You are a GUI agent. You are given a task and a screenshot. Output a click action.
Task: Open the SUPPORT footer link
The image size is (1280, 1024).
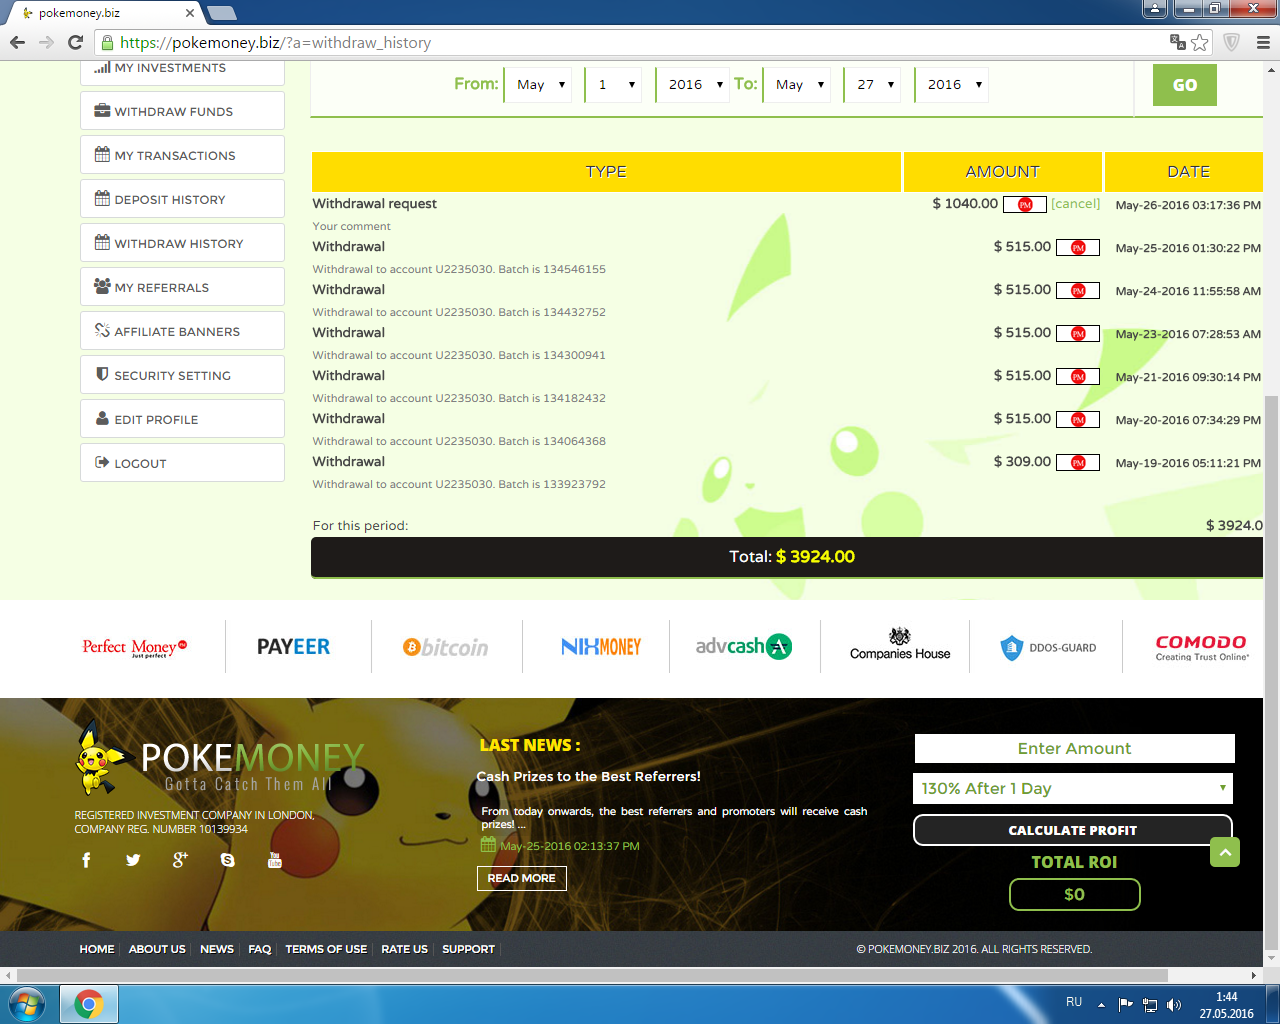pyautogui.click(x=468, y=949)
